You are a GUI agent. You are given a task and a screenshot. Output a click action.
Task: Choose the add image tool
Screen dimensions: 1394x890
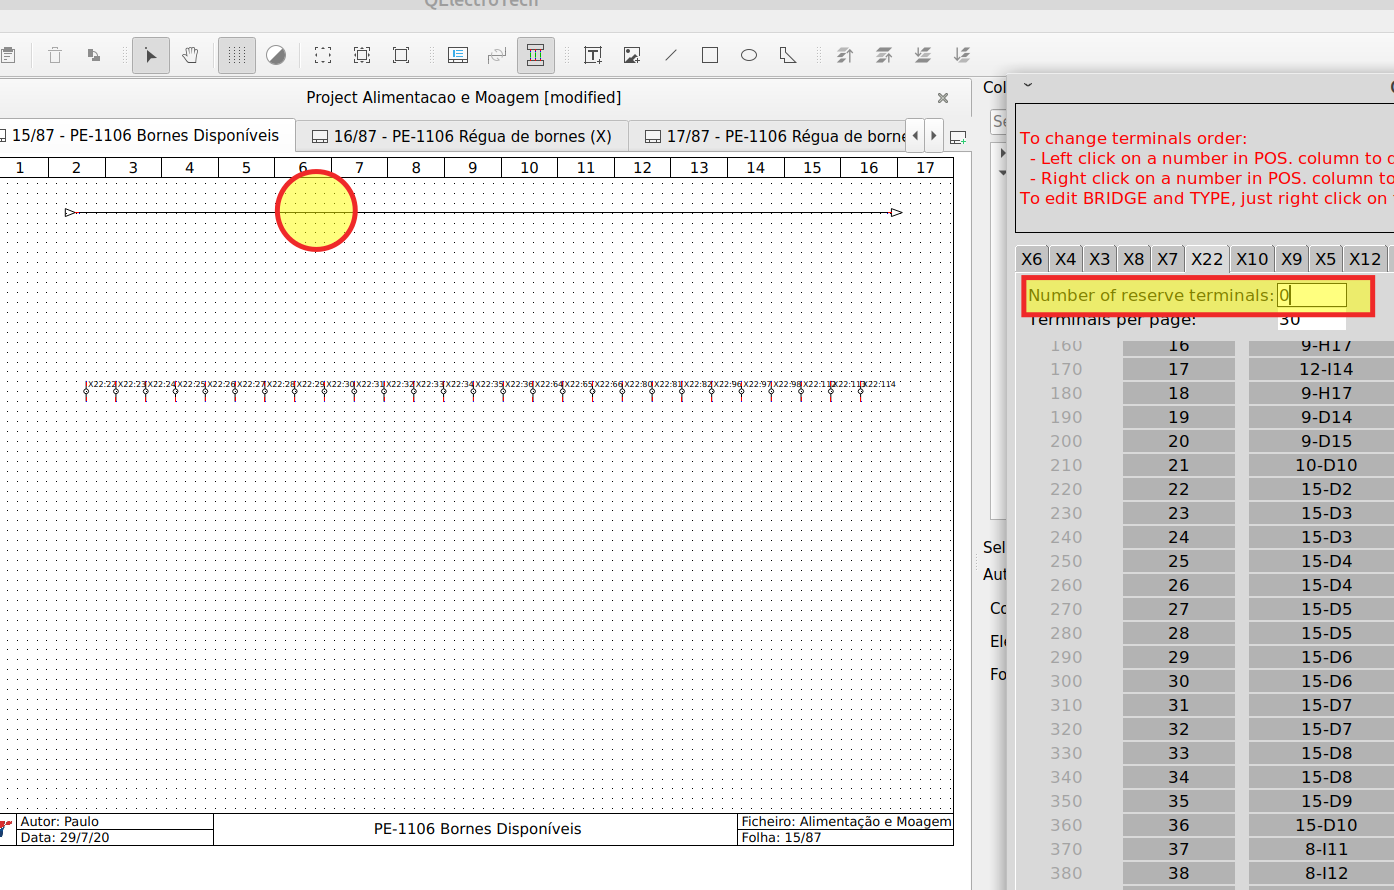[632, 56]
